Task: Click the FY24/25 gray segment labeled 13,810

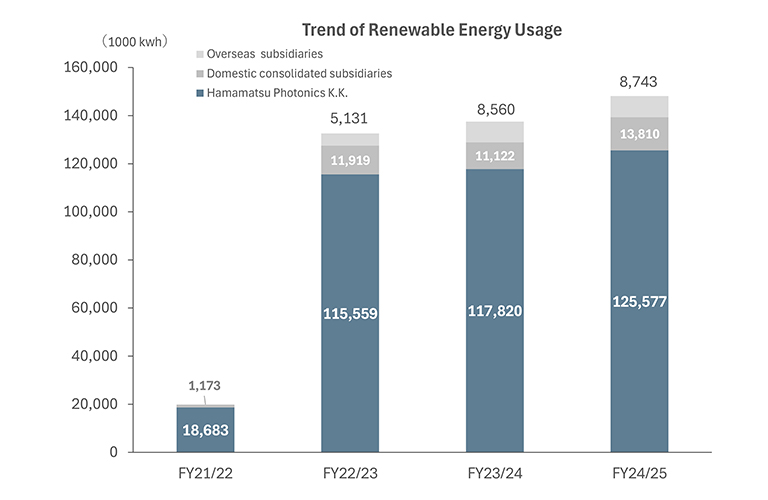Action: (x=640, y=133)
